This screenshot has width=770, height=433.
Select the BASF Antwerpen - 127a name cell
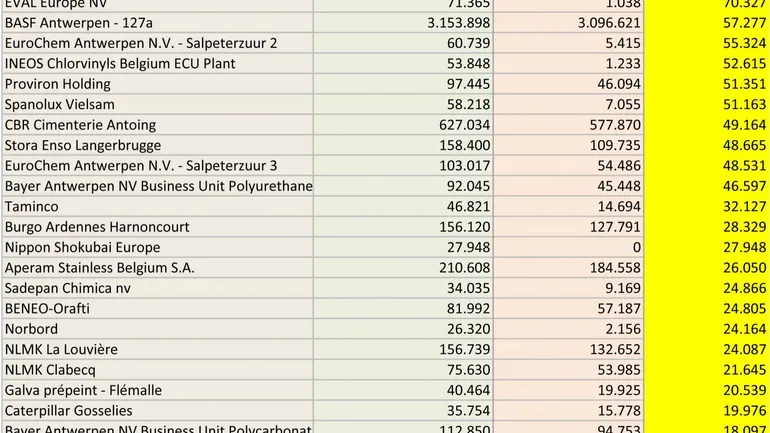157,23
